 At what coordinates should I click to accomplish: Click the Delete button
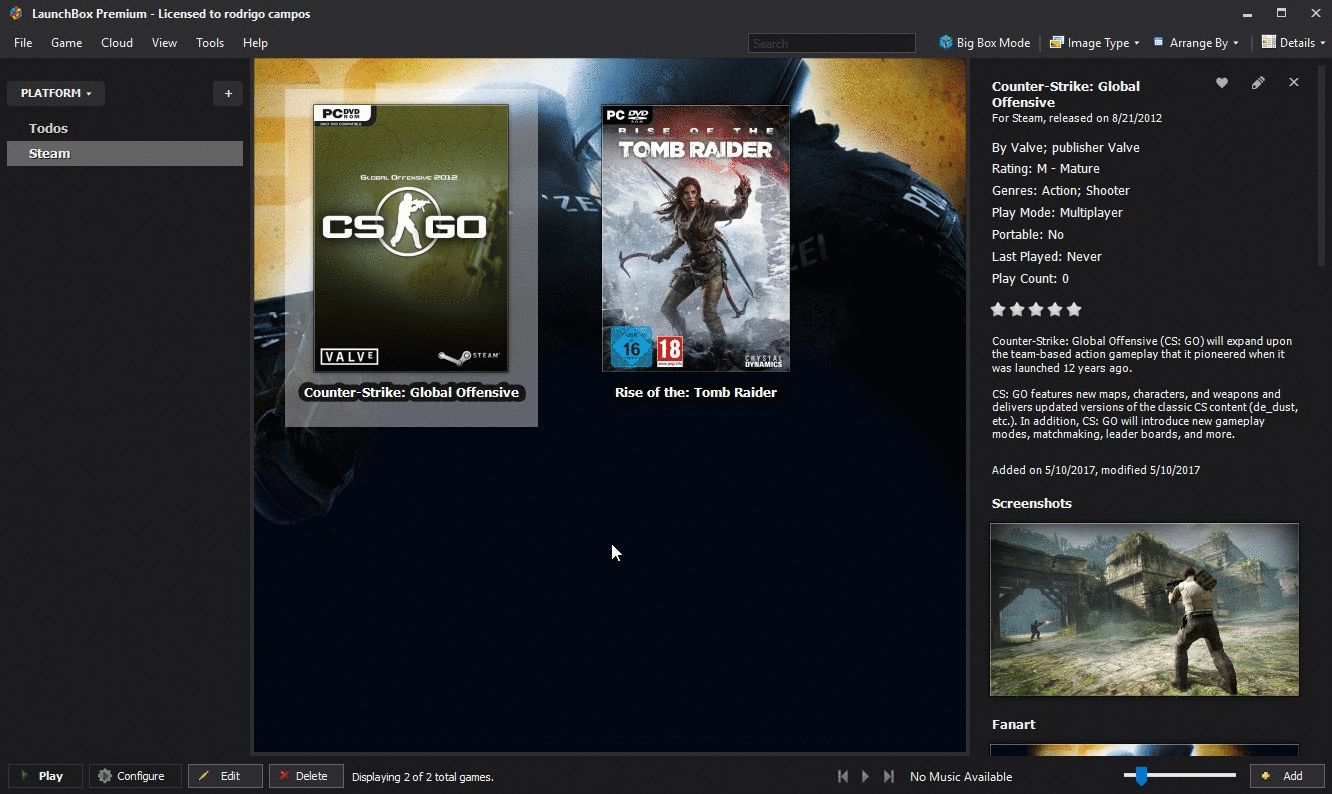306,776
